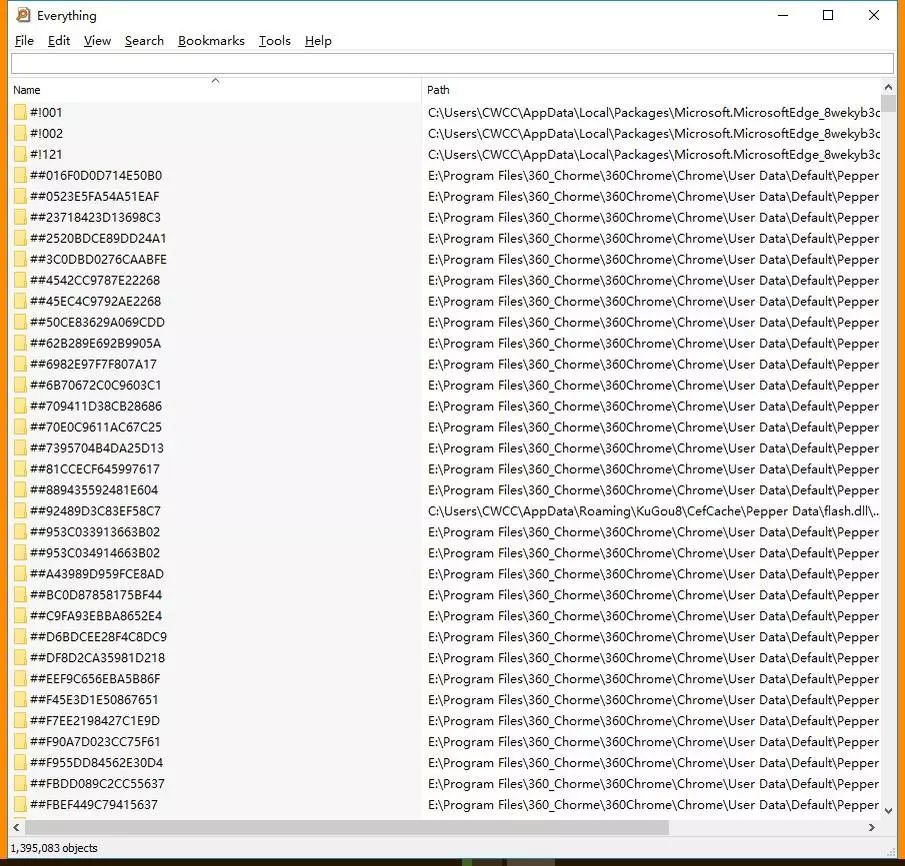Select folder name ##D6BDCEE28F4C8DC9
Image resolution: width=905 pixels, height=866 pixels.
[x=98, y=637]
